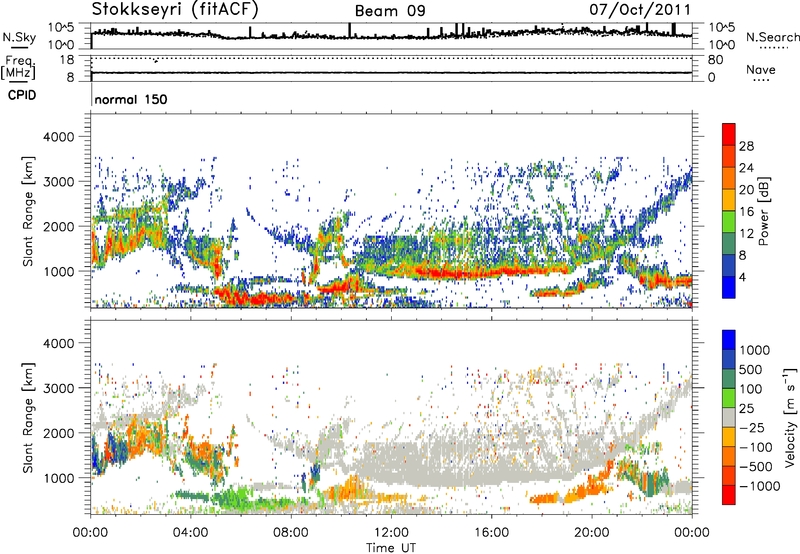Click the red top segment of Power colorbar

tap(729, 134)
